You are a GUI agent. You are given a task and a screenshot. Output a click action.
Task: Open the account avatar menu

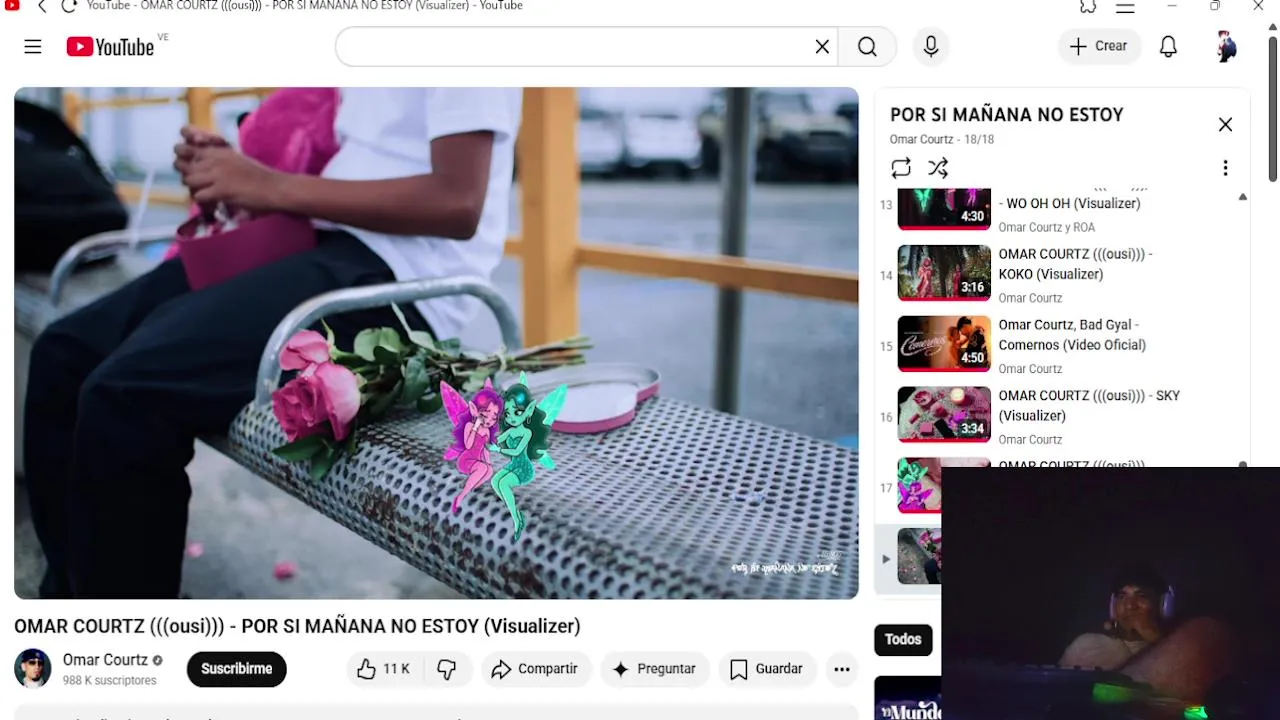tap(1226, 46)
